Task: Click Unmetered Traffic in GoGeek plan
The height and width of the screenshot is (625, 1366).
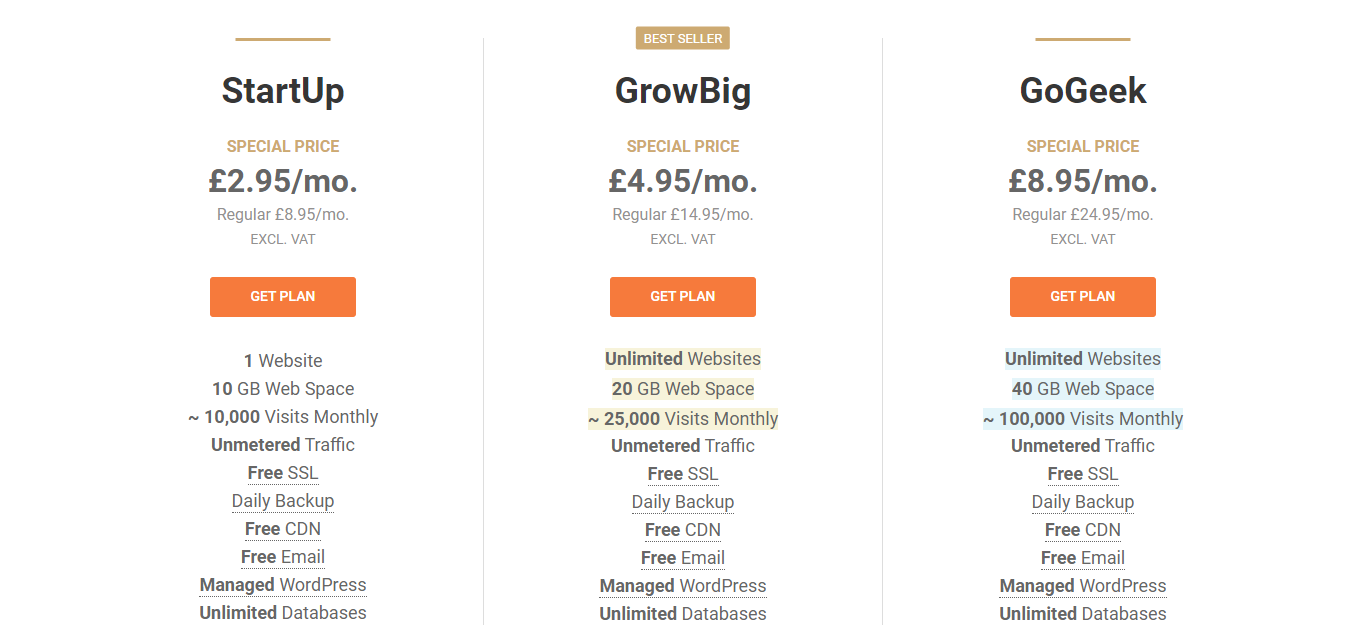Action: point(1083,446)
